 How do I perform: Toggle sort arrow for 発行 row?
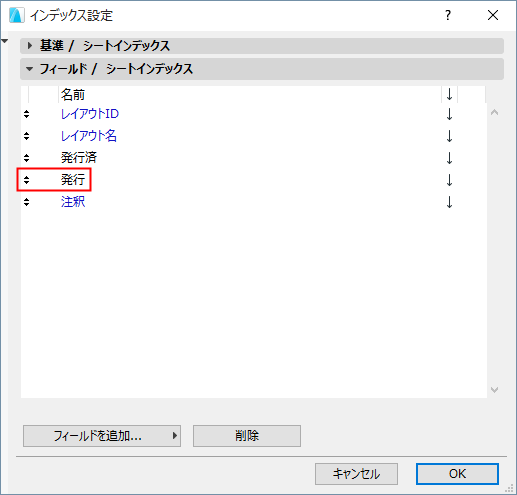point(449,180)
